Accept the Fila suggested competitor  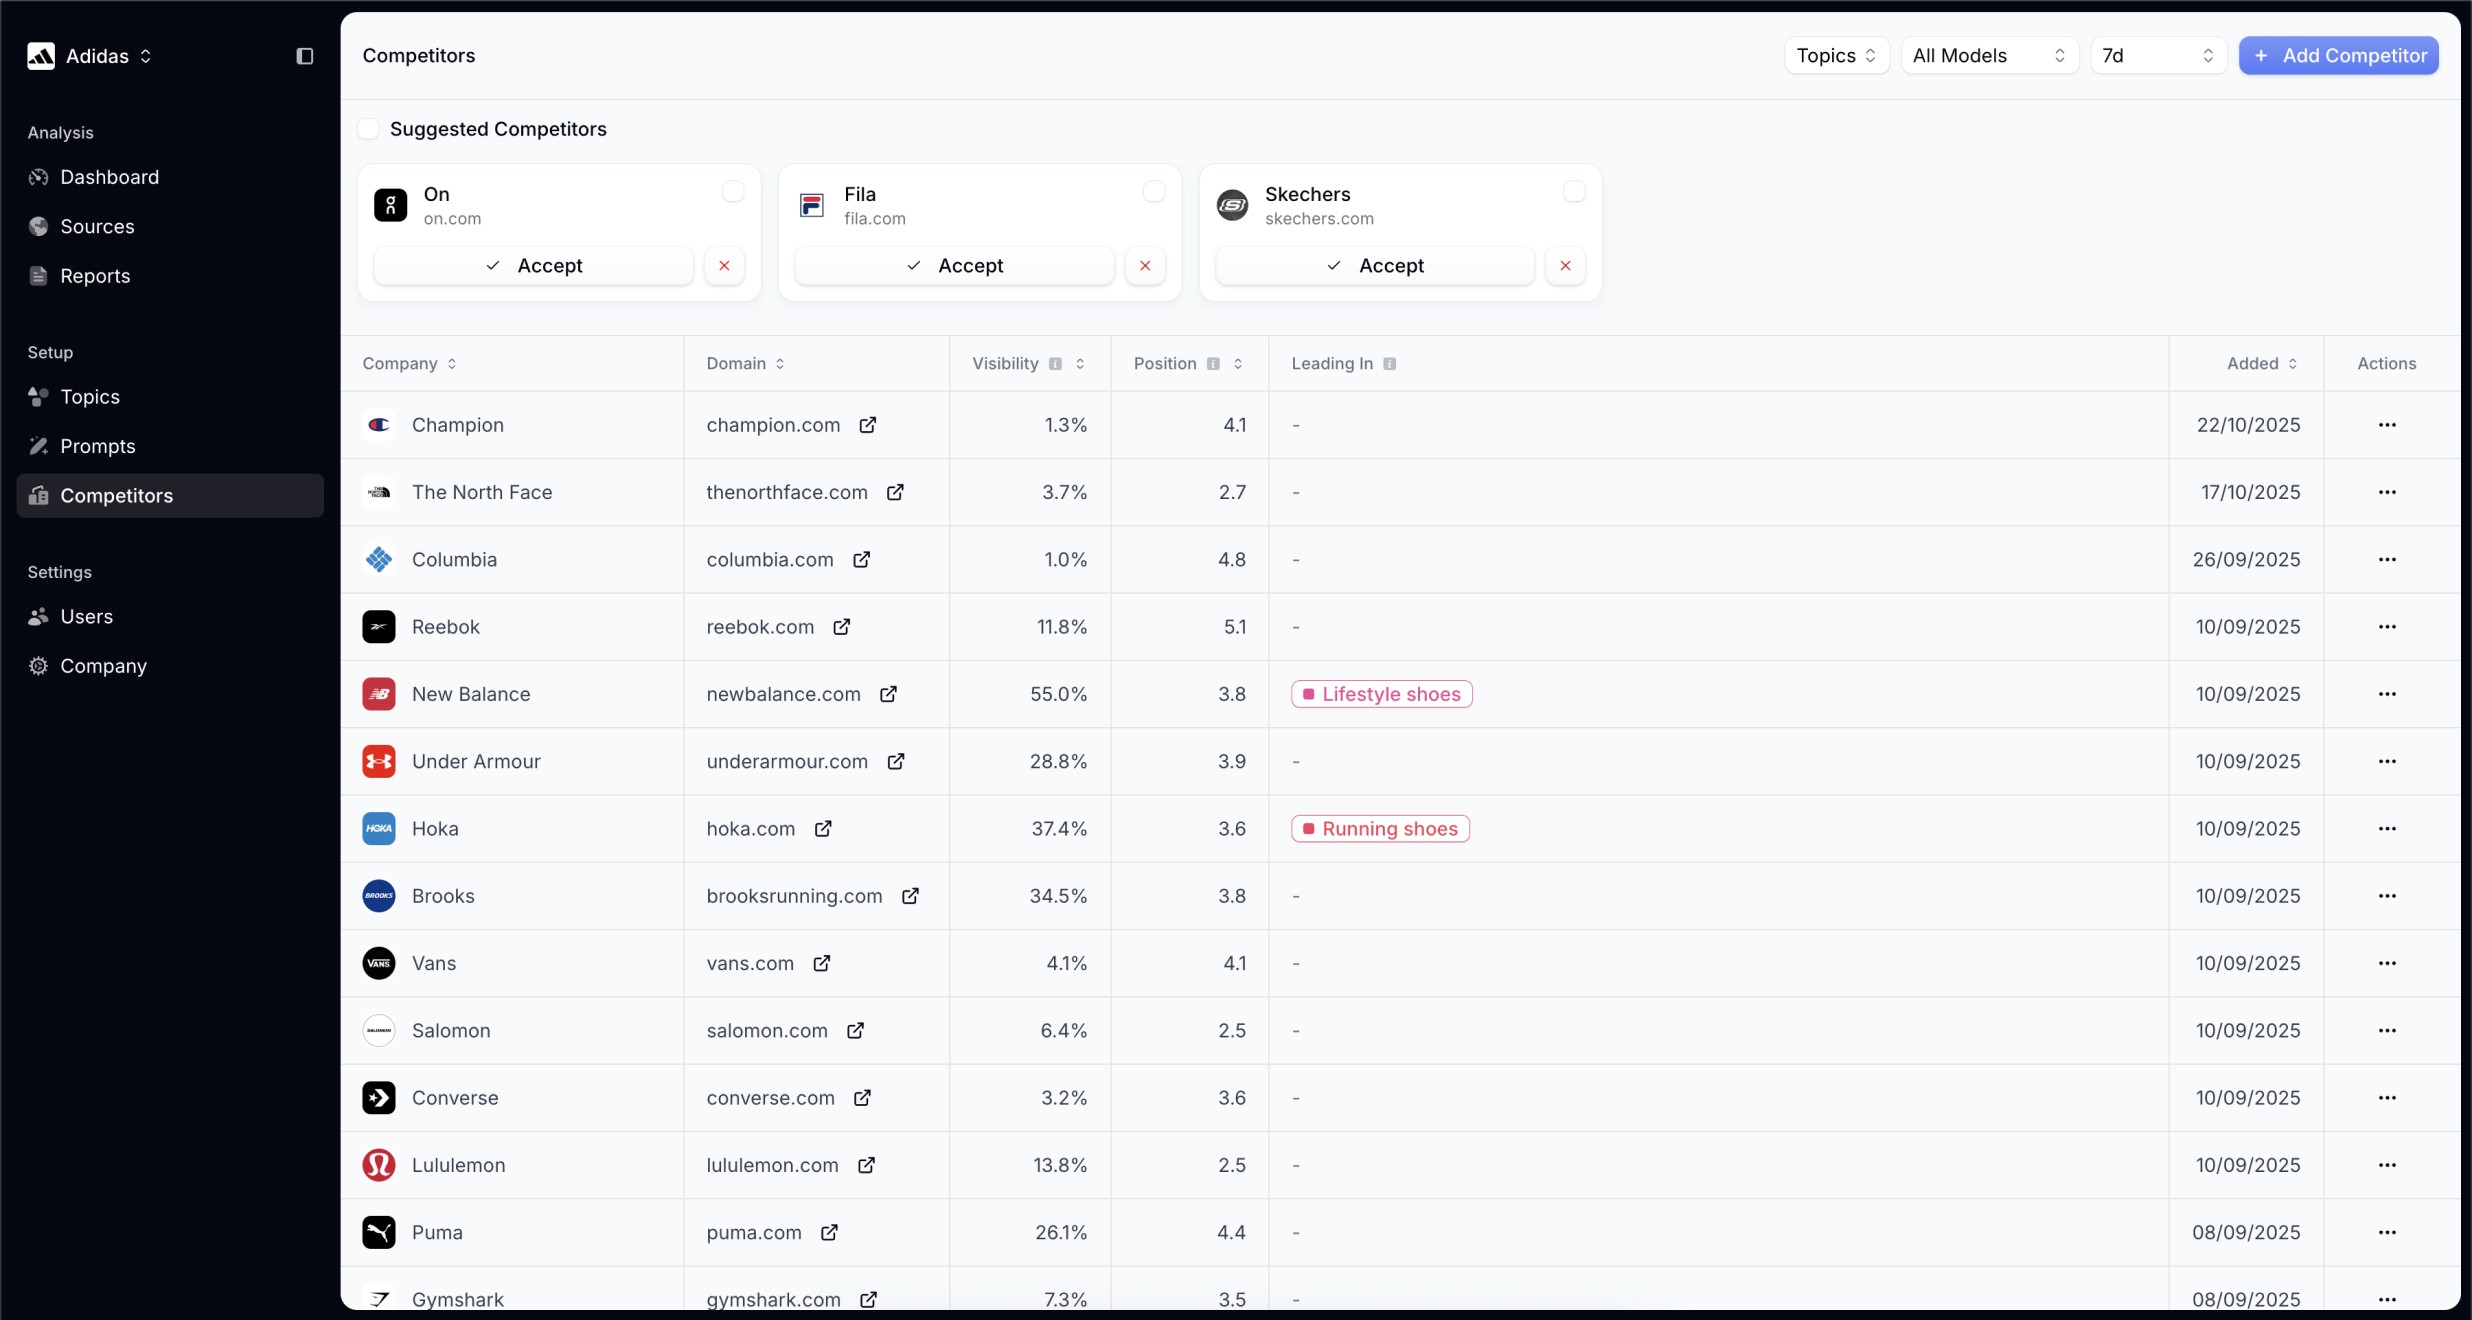click(x=954, y=266)
